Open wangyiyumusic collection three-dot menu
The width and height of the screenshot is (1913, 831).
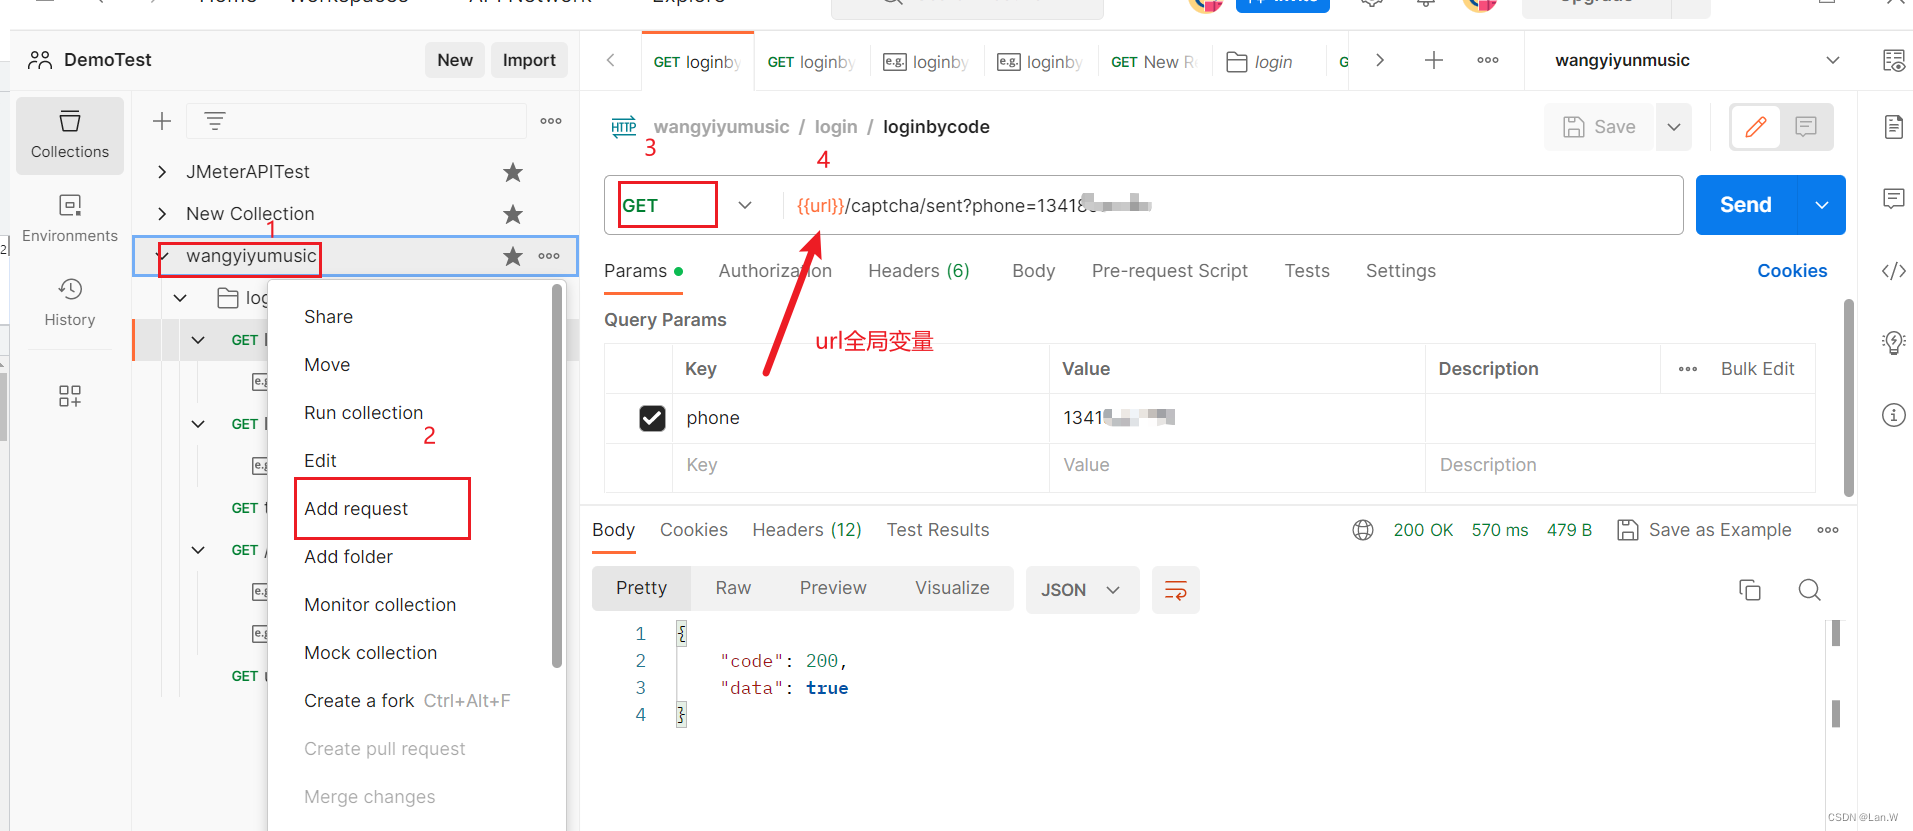click(549, 256)
